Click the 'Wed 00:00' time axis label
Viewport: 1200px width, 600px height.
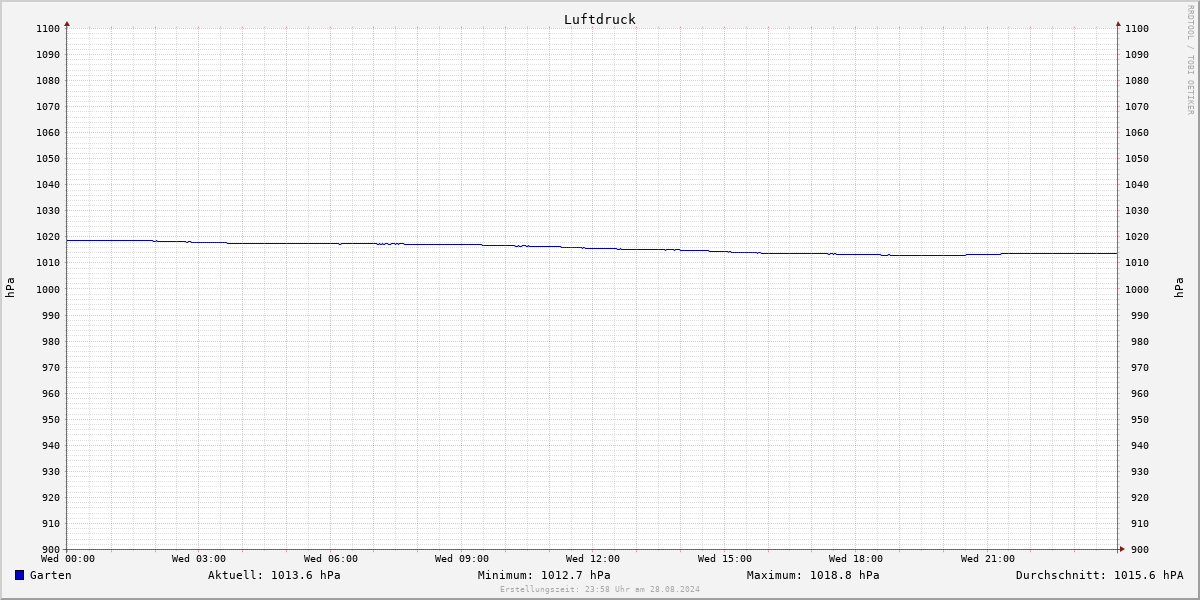point(68,559)
